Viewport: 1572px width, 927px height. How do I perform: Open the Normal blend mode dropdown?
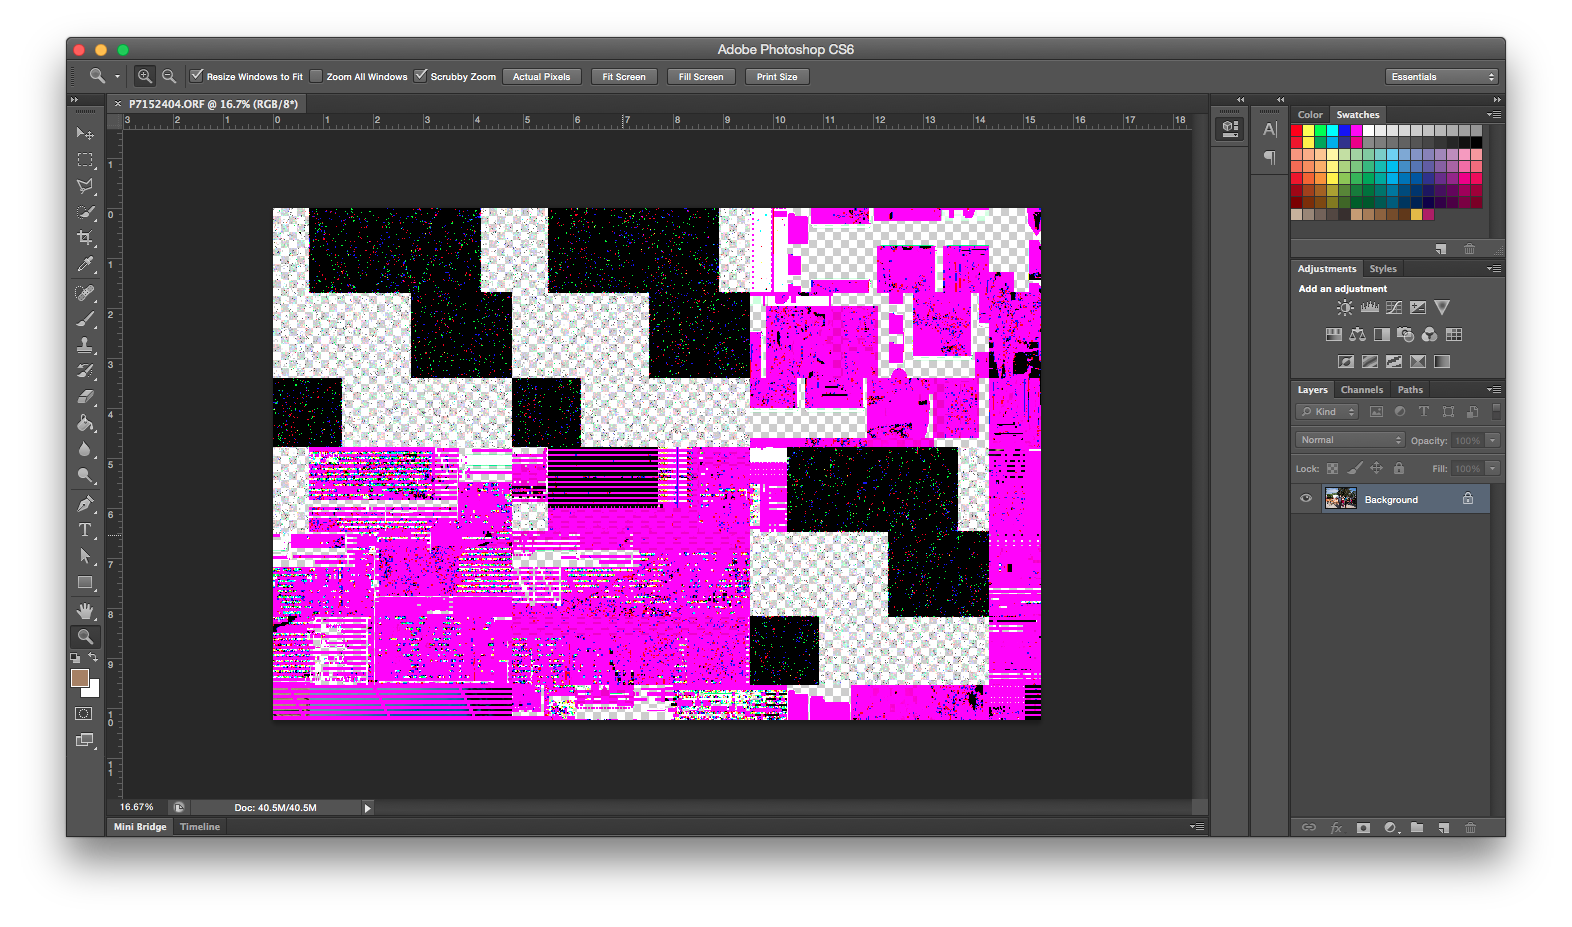click(x=1350, y=440)
